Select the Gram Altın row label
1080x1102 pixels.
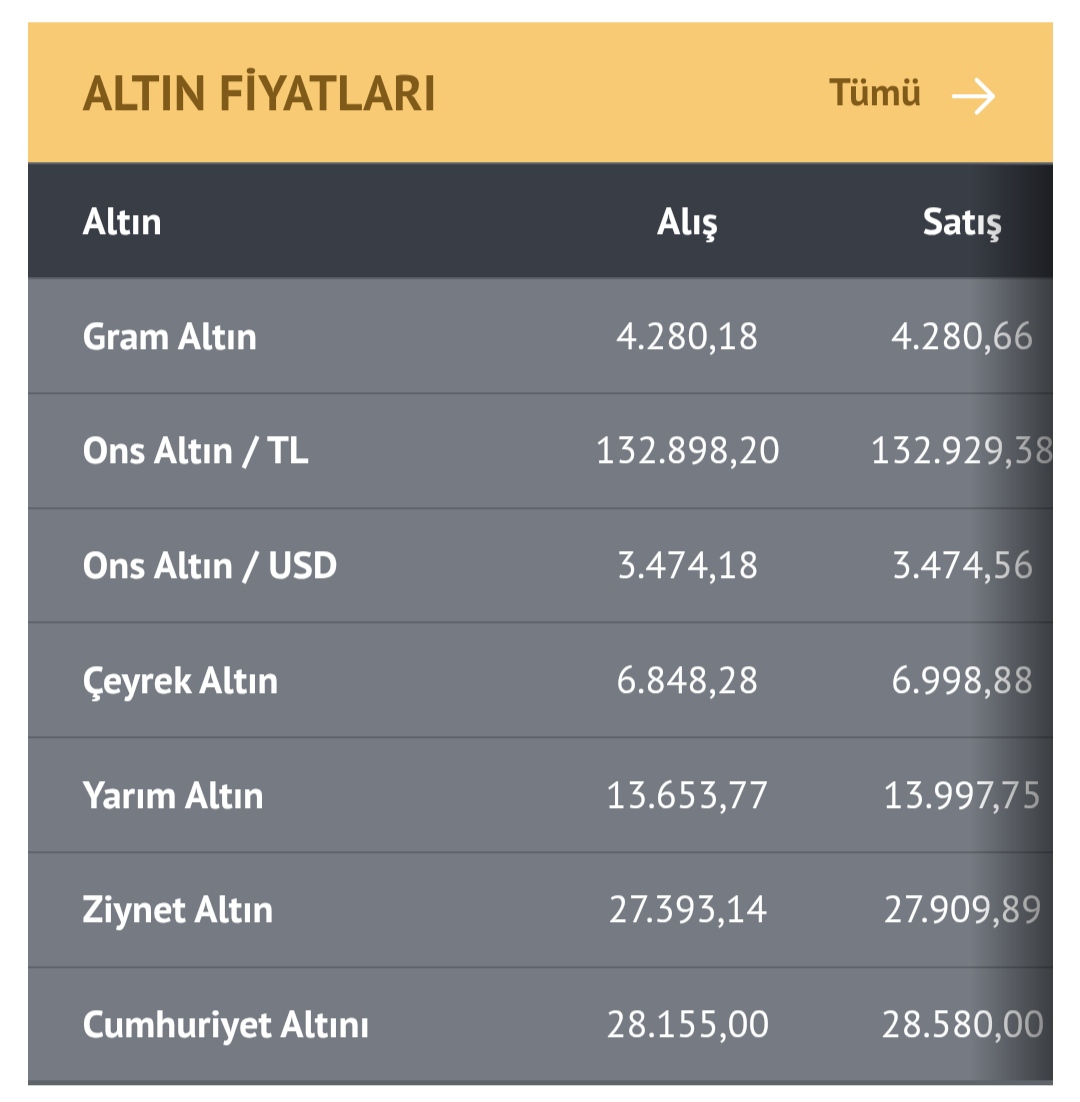pyautogui.click(x=169, y=337)
